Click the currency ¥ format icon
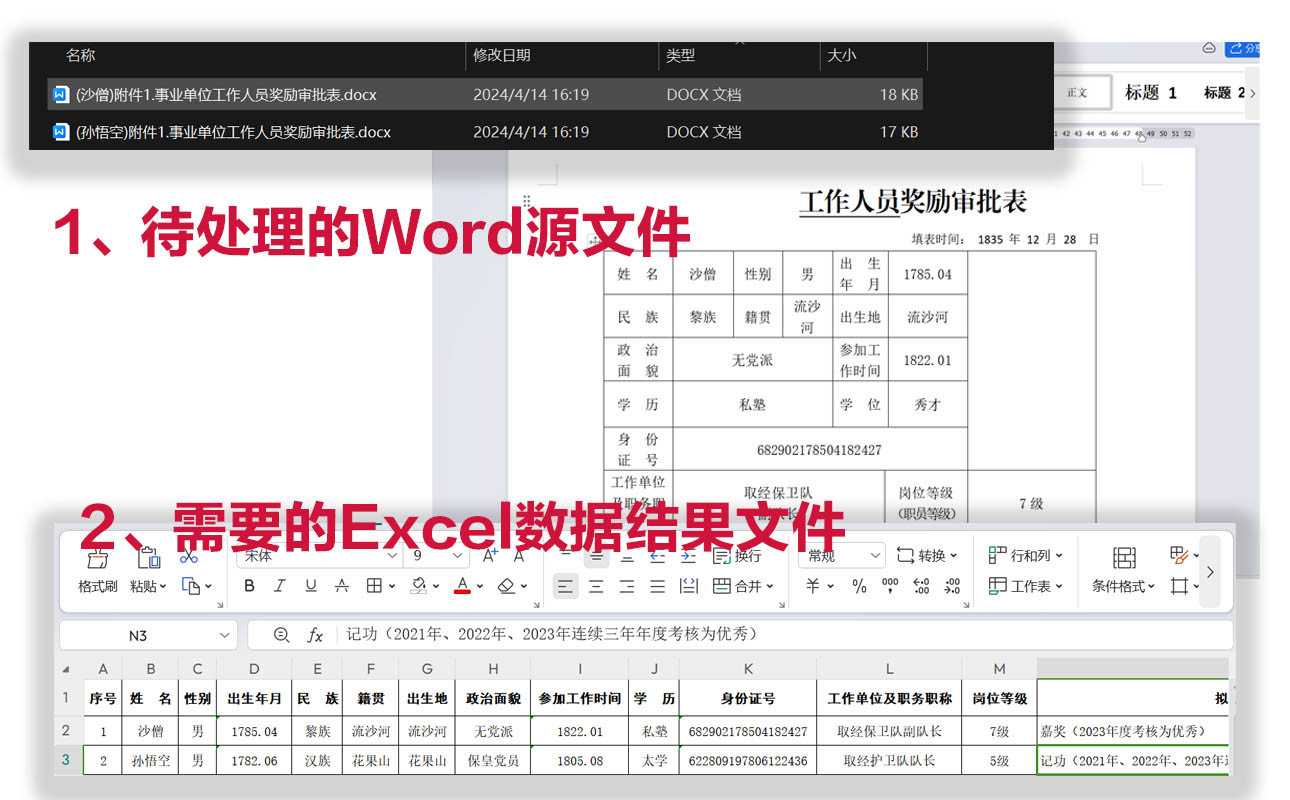The height and width of the screenshot is (800, 1290). (x=813, y=586)
